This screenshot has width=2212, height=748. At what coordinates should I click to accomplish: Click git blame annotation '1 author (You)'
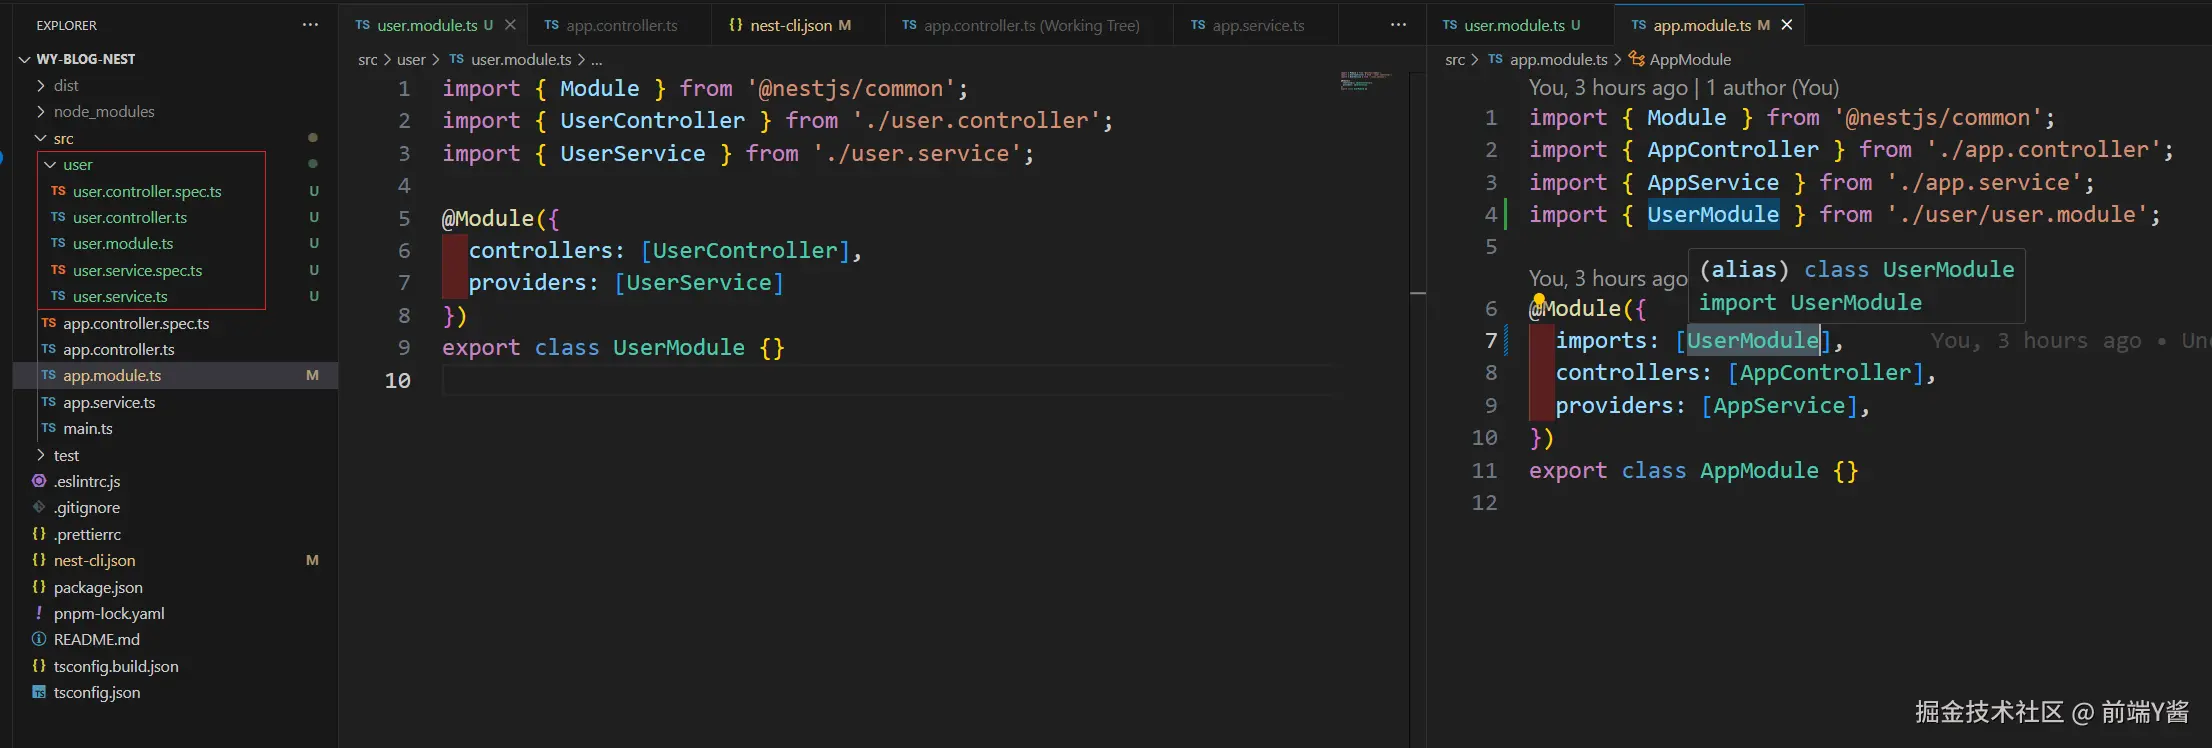tap(1772, 88)
